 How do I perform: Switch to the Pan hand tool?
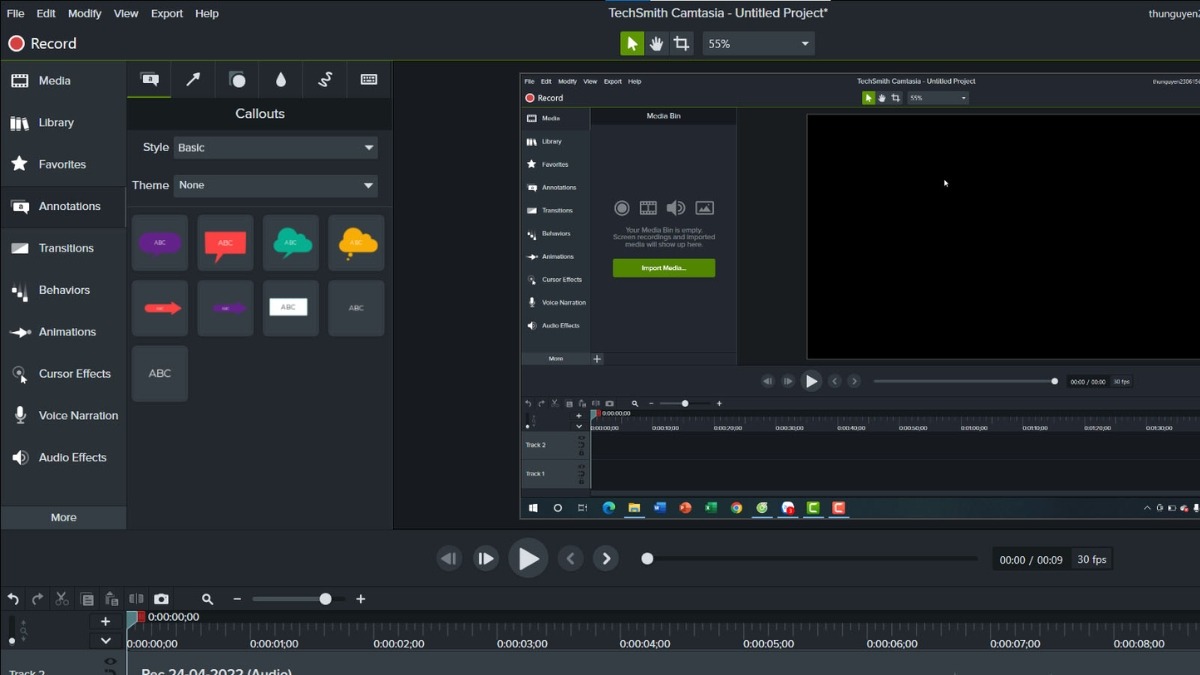pyautogui.click(x=656, y=43)
